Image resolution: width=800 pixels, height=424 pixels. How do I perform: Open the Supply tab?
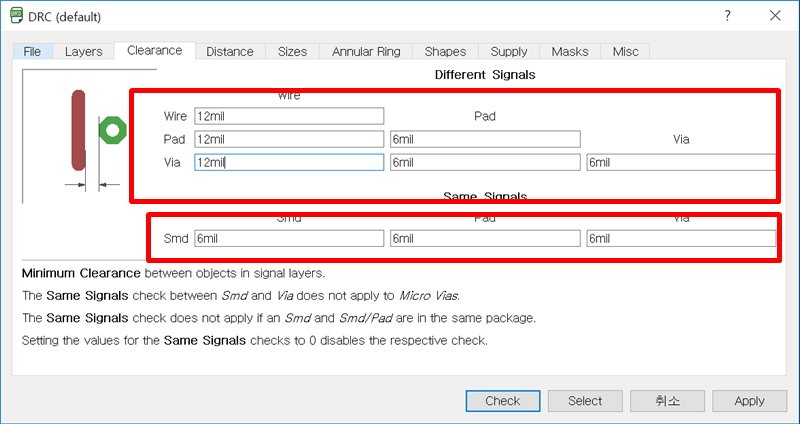(509, 51)
